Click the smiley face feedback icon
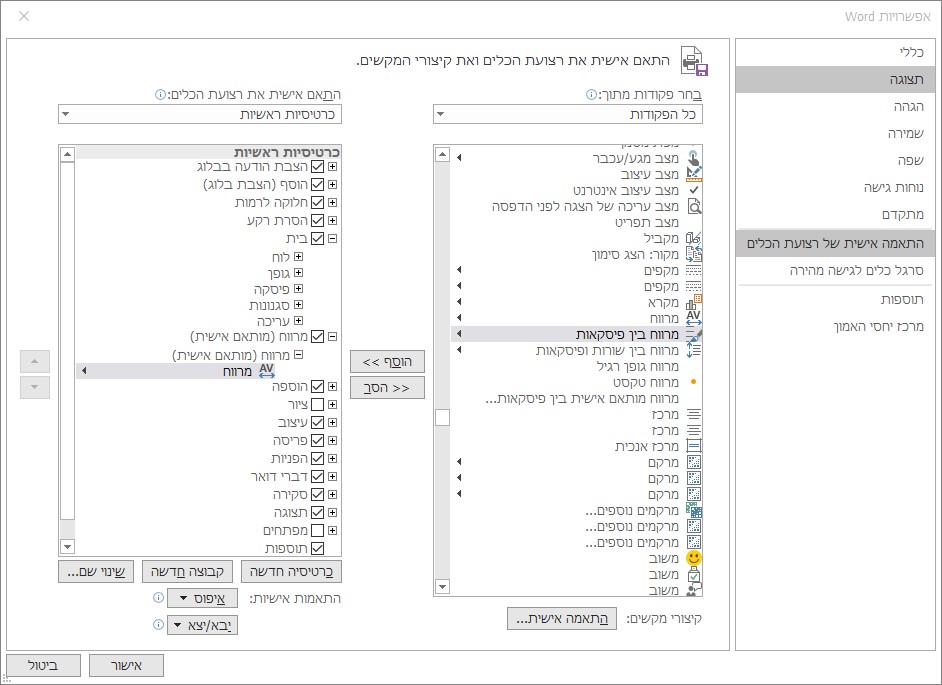 [693, 558]
